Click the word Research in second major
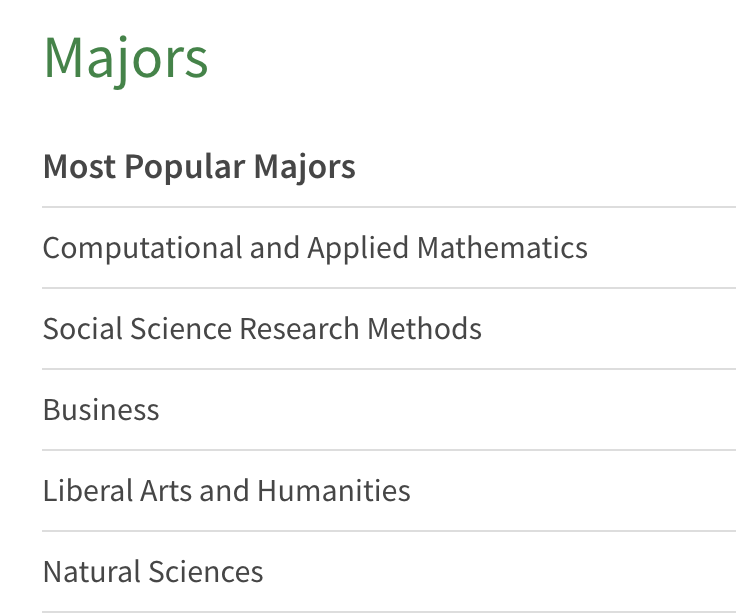 [299, 328]
